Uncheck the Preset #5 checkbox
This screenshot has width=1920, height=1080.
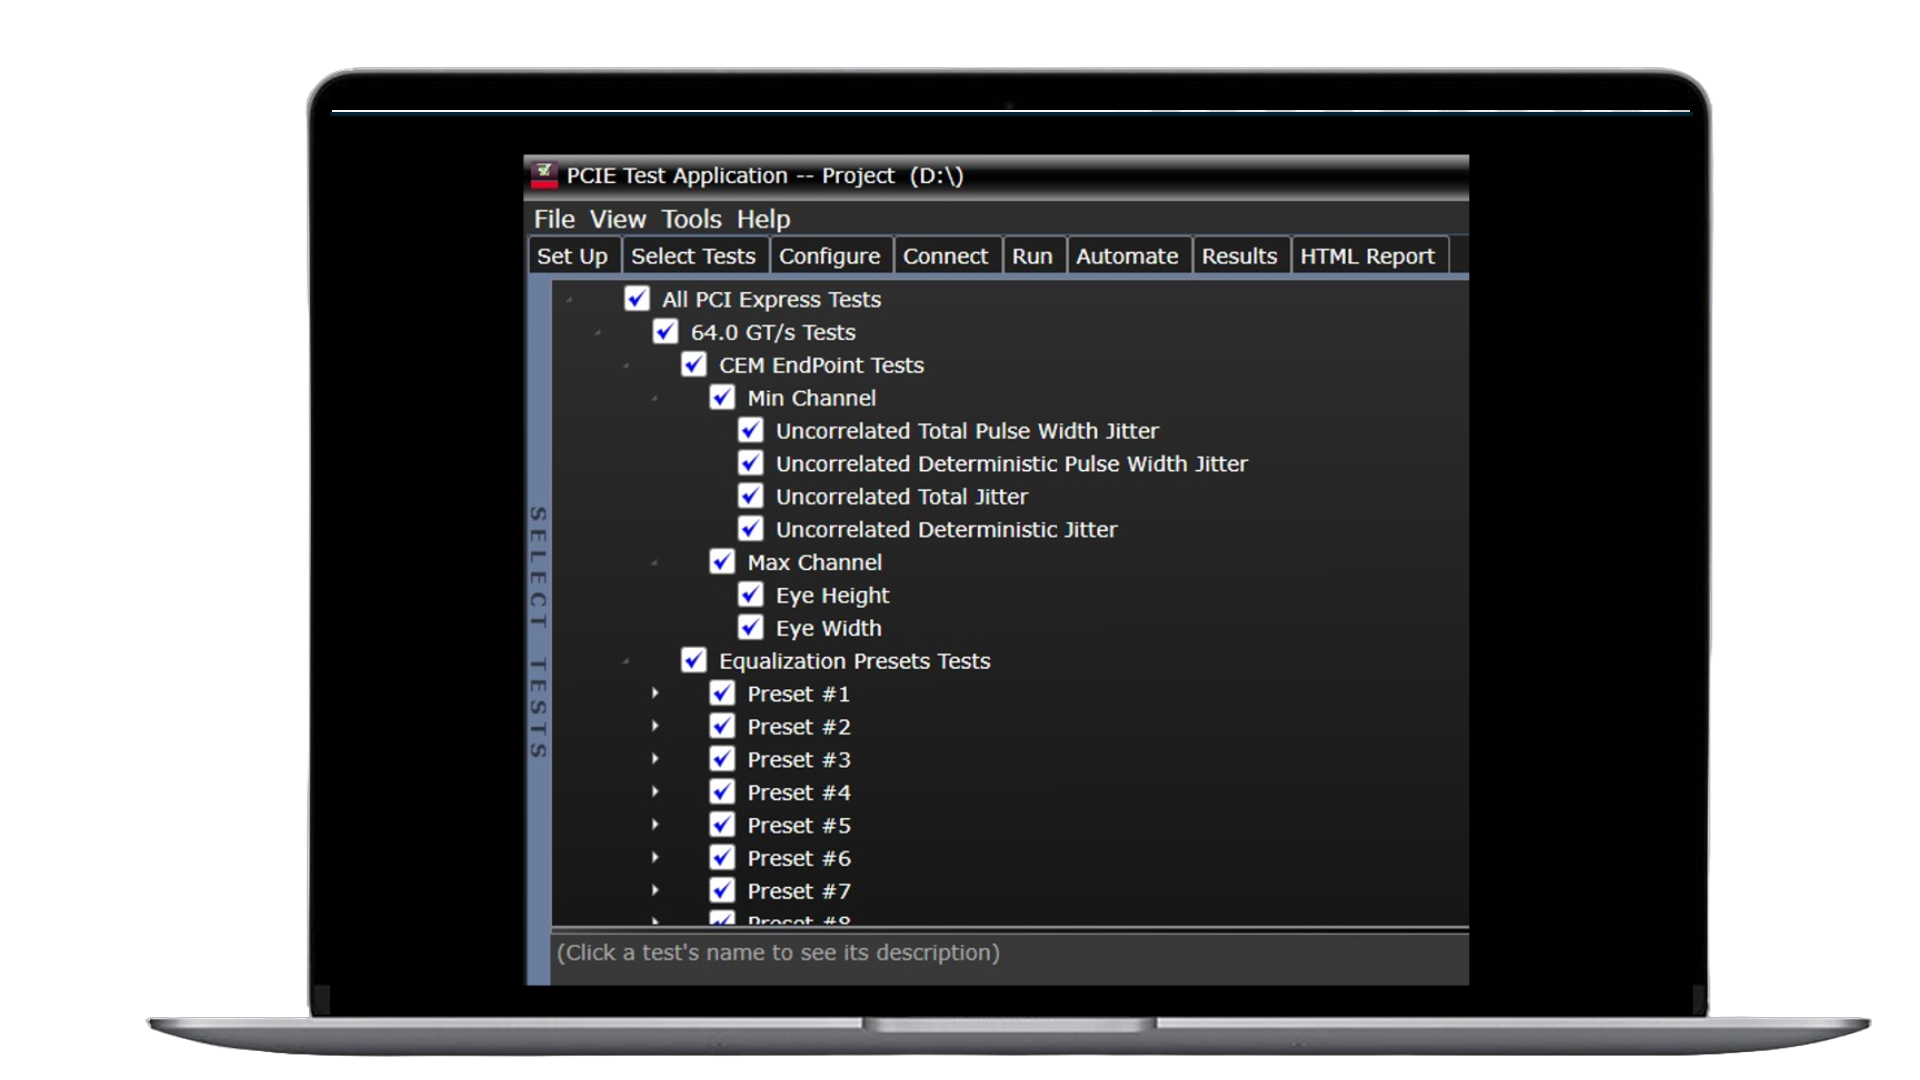pos(722,825)
